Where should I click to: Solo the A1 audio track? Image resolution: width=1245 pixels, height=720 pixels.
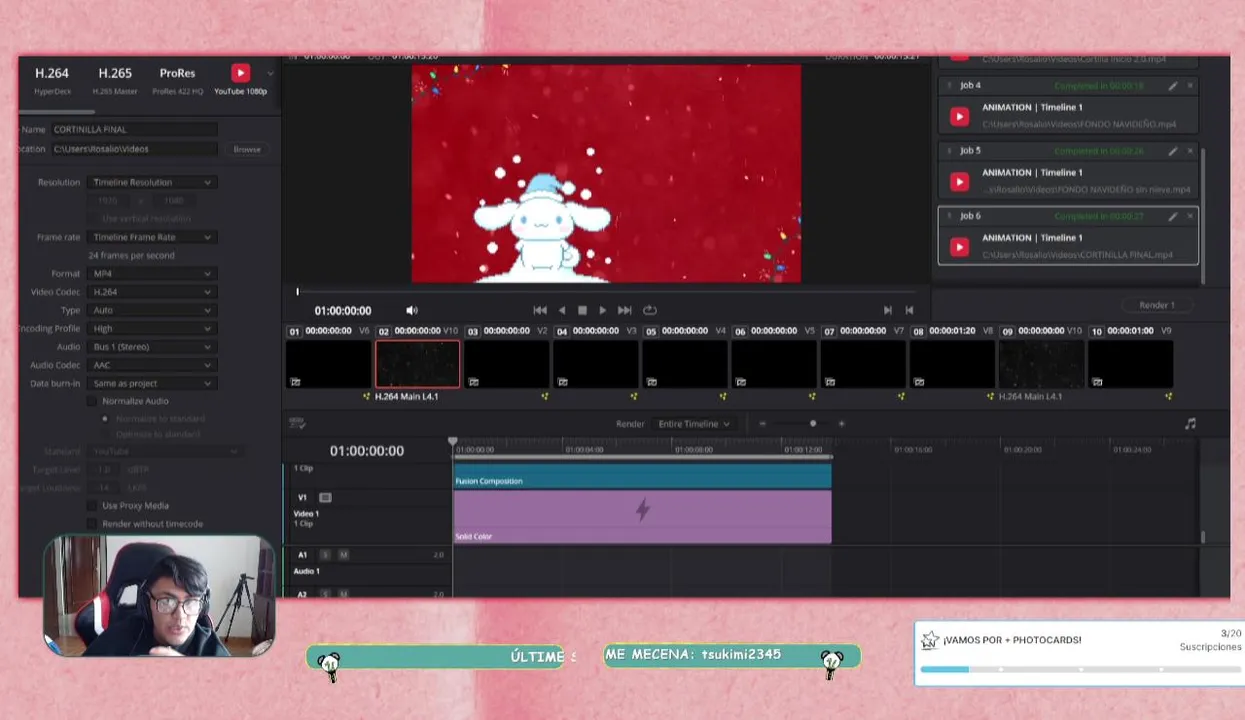click(x=325, y=554)
